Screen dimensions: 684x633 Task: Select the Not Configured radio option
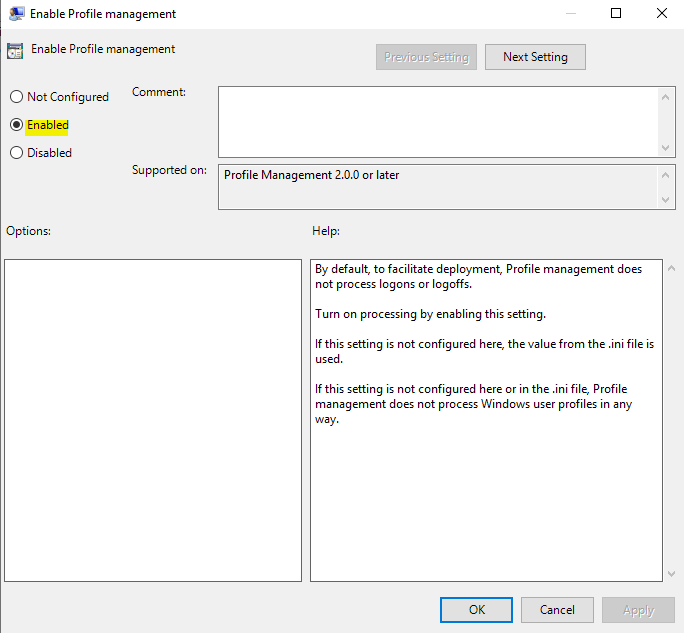point(16,97)
